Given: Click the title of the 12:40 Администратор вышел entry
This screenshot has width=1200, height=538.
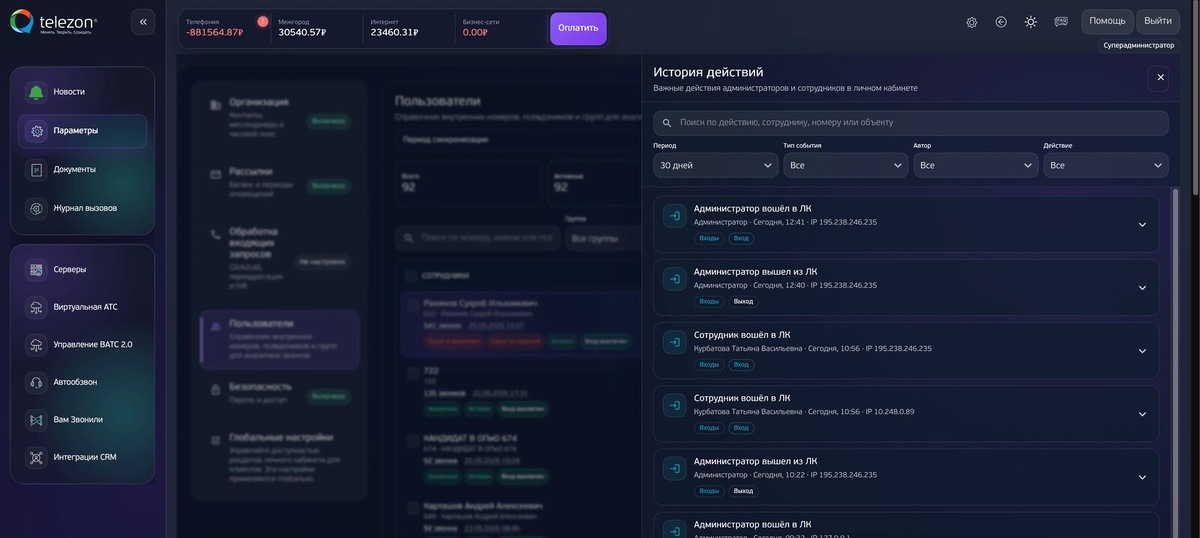Looking at the screenshot, I should click(755, 271).
